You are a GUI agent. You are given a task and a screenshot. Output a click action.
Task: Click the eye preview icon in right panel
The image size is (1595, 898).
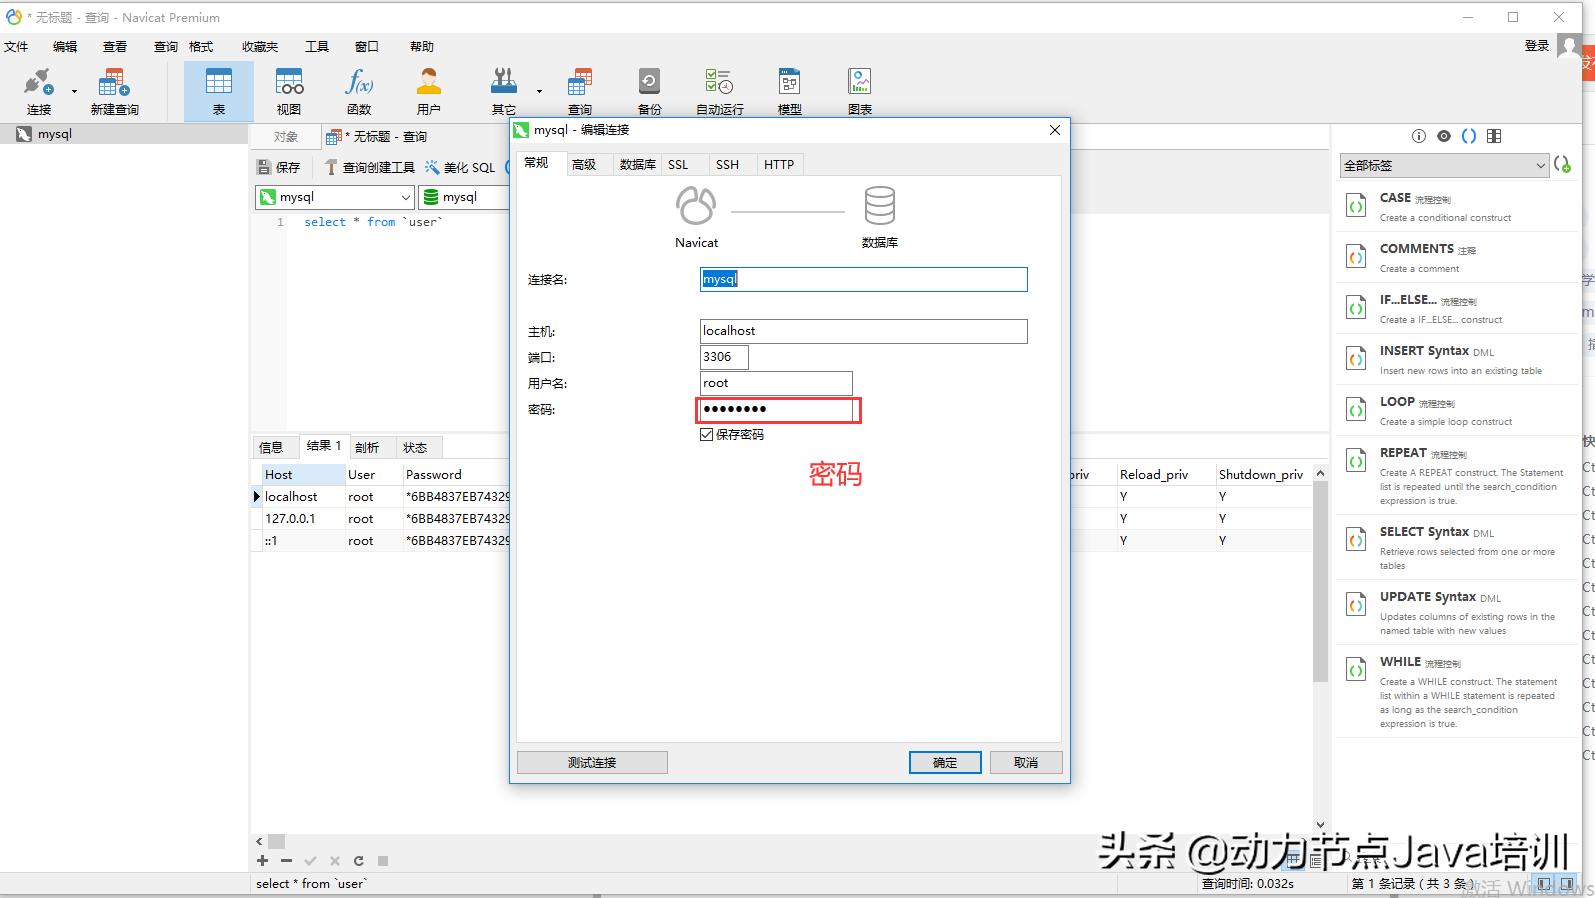pyautogui.click(x=1443, y=136)
